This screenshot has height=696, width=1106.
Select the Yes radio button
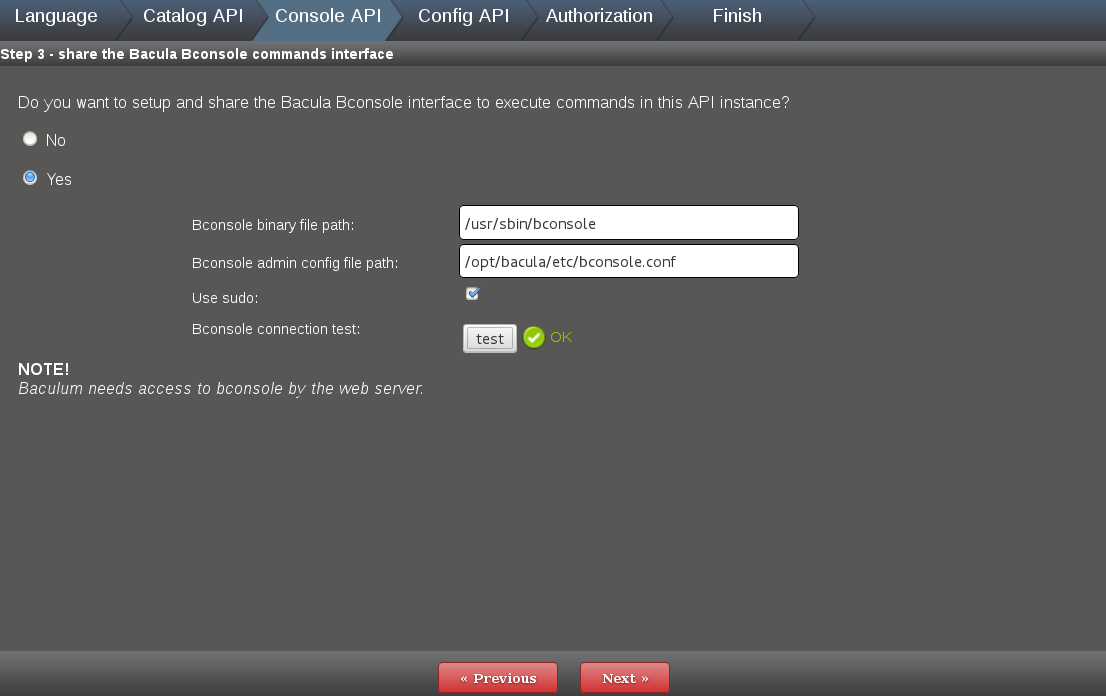[x=30, y=178]
